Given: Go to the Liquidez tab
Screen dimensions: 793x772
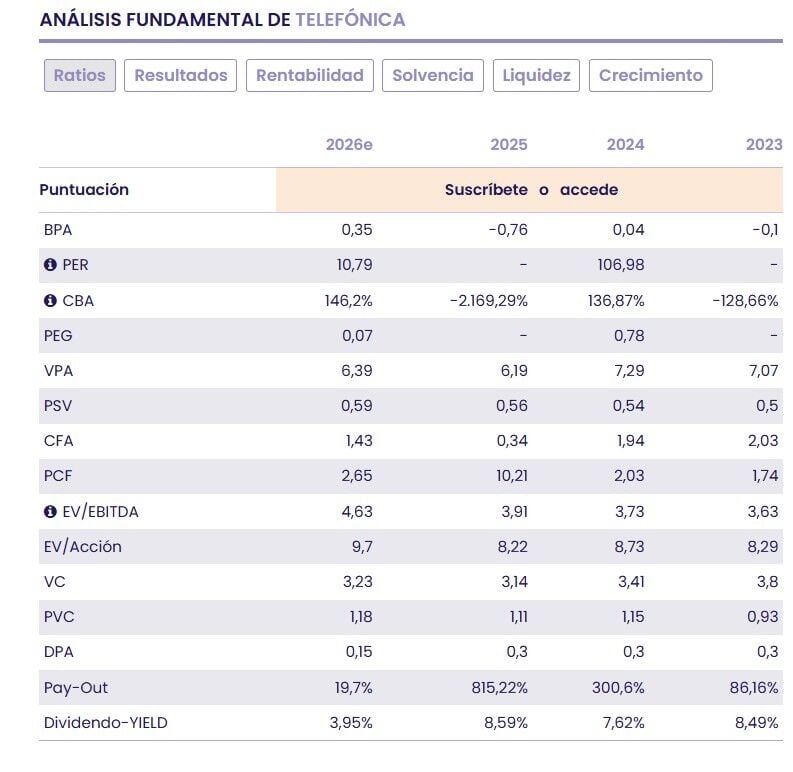Looking at the screenshot, I should pyautogui.click(x=536, y=75).
